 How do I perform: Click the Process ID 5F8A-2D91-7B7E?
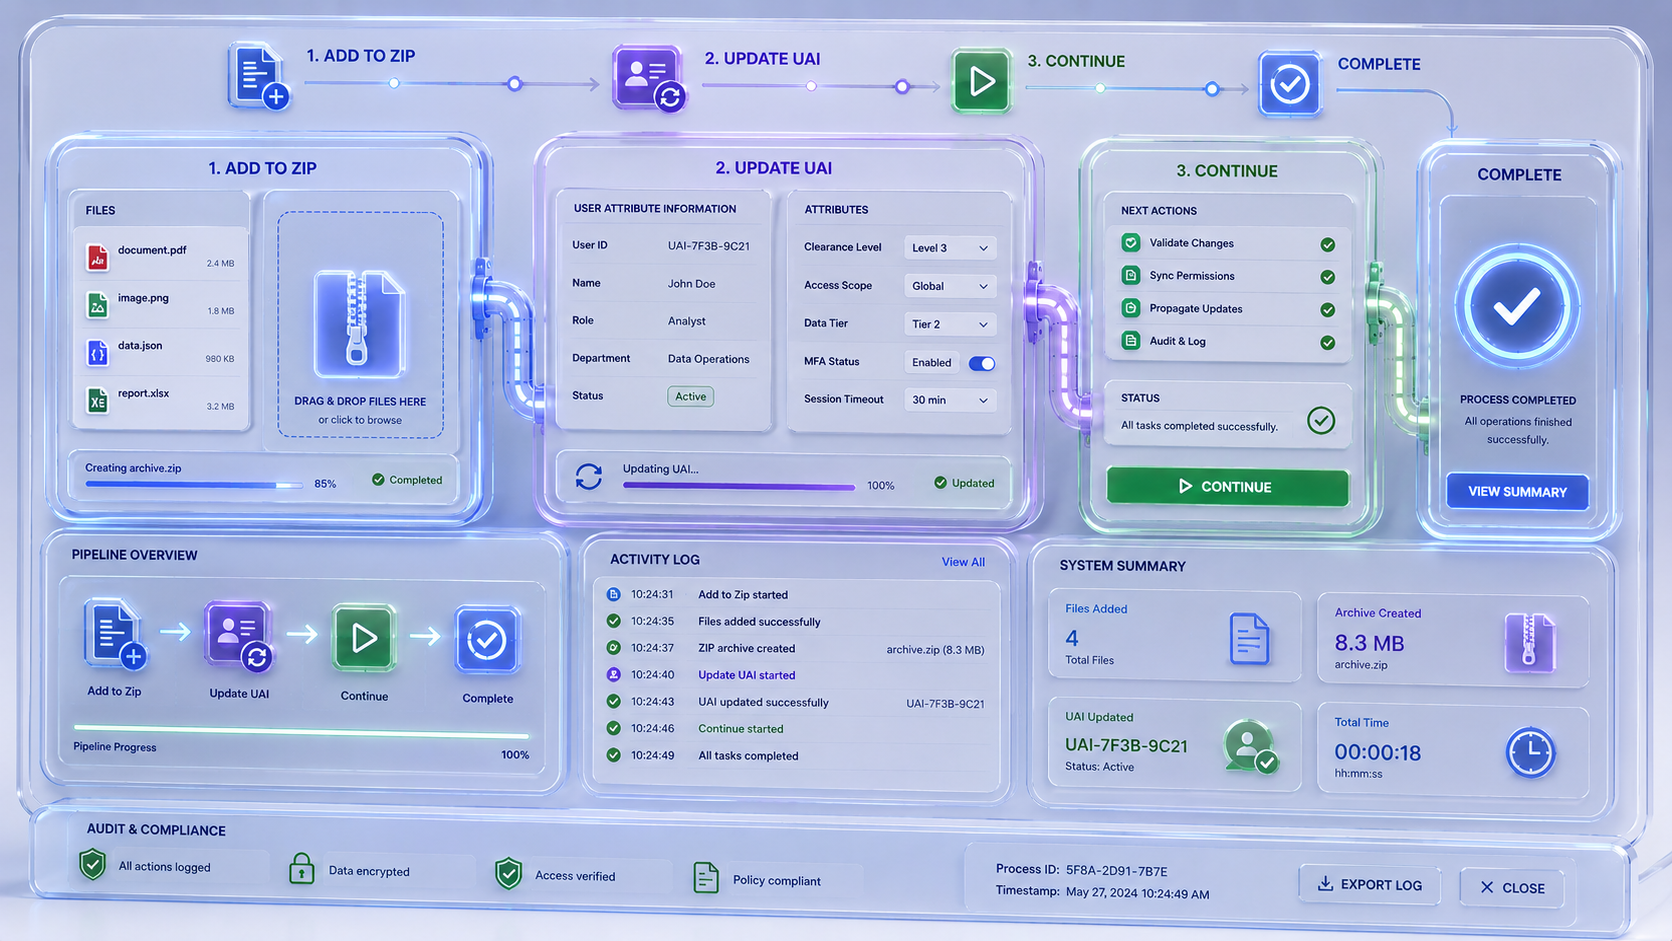pos(1116,871)
